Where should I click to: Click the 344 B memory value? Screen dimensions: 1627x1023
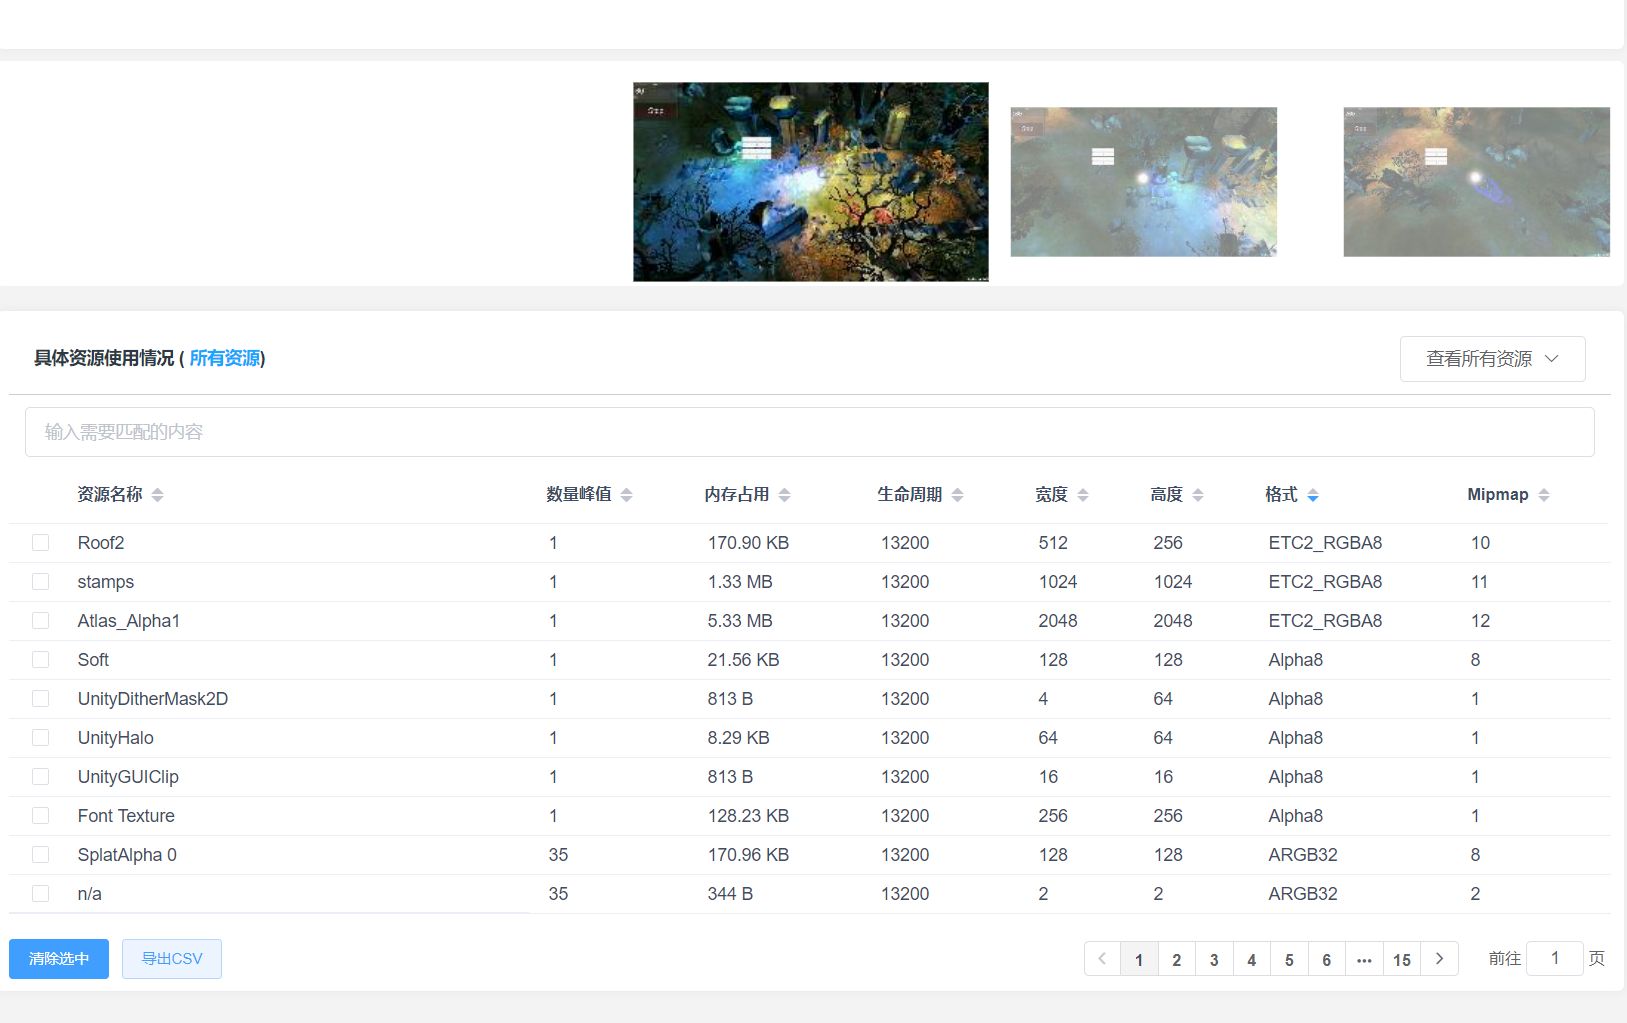pyautogui.click(x=730, y=894)
